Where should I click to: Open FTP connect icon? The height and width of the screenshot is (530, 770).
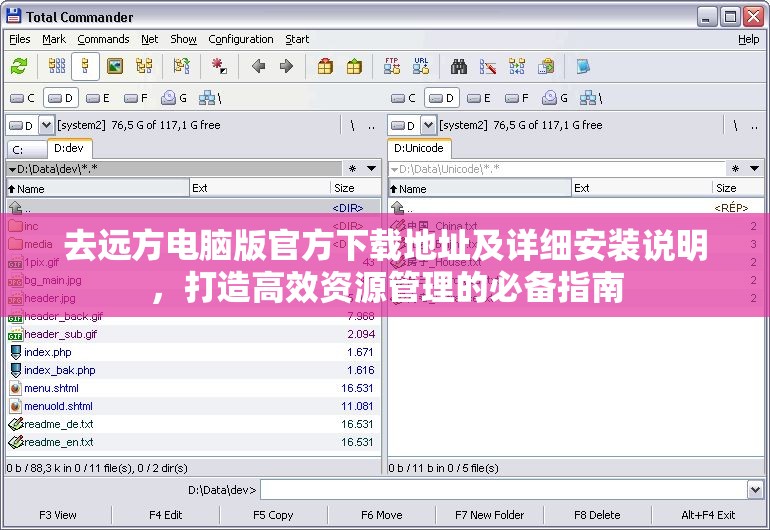click(x=392, y=66)
